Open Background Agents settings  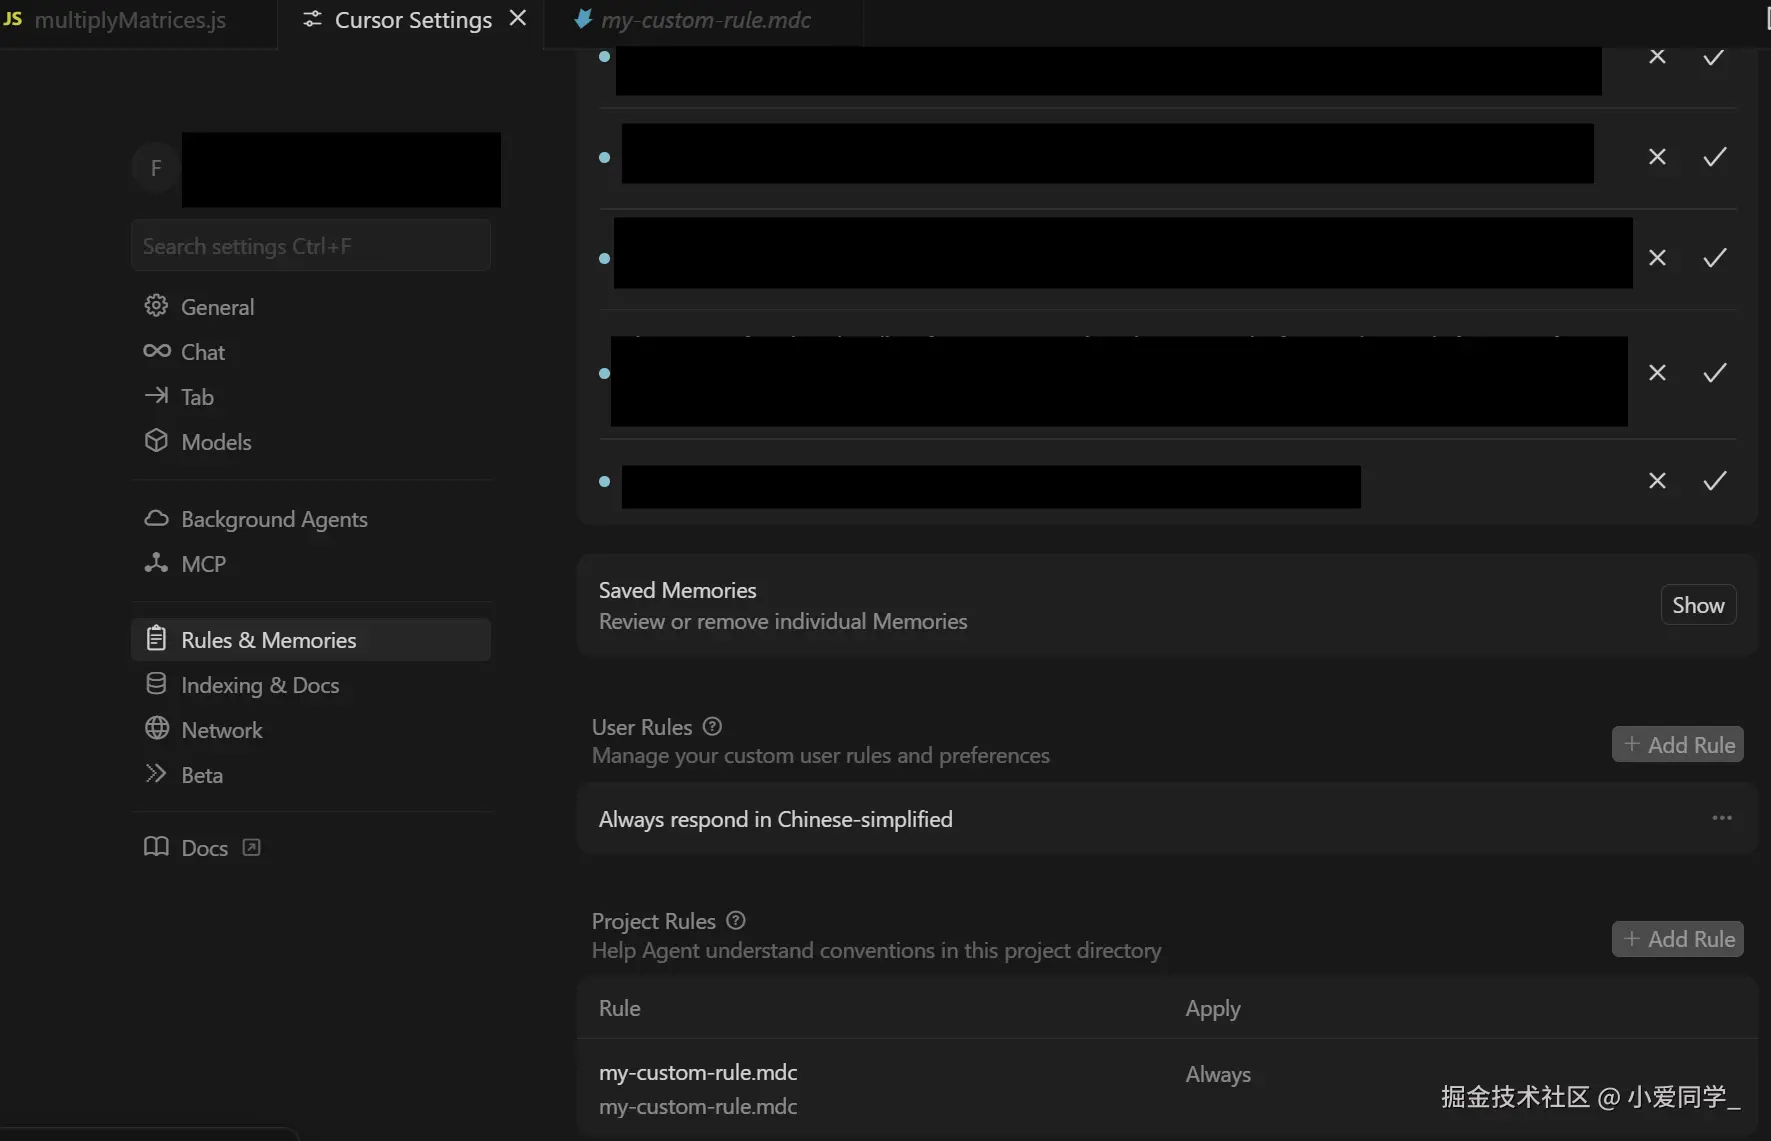(311, 519)
